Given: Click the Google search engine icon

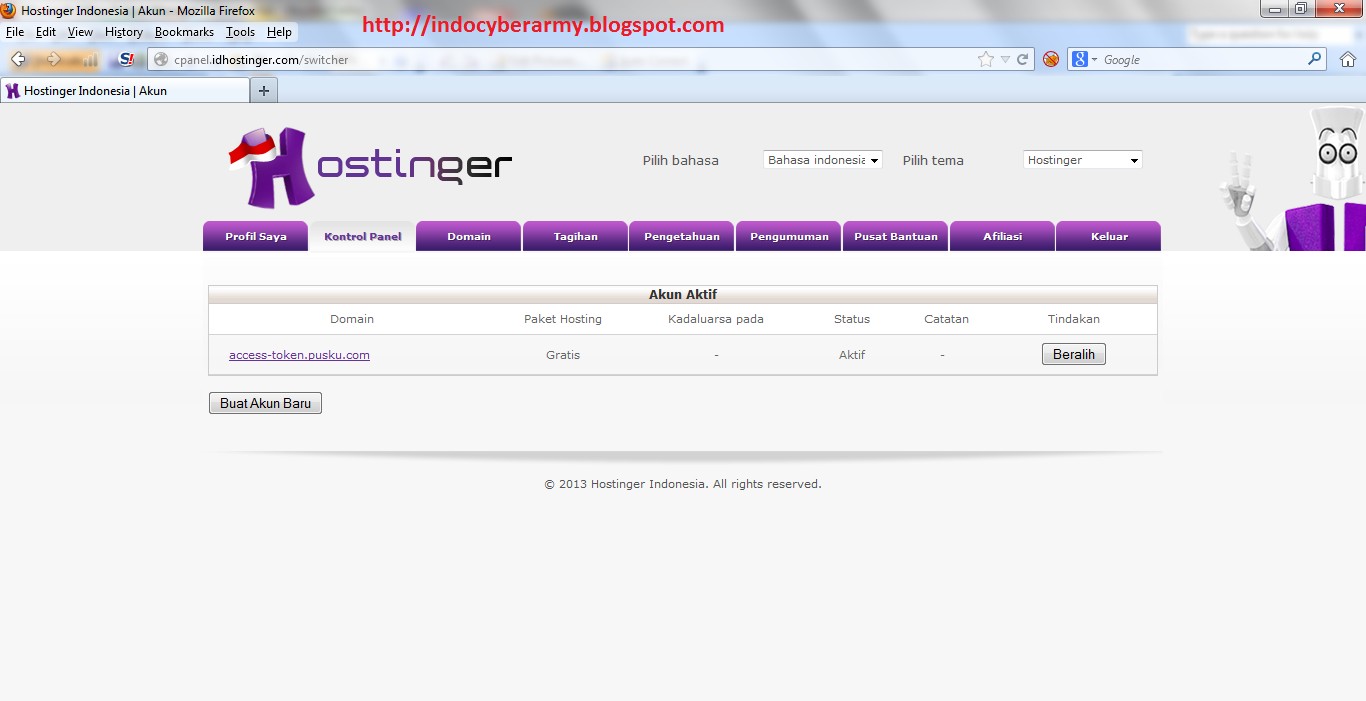Looking at the screenshot, I should [1080, 60].
